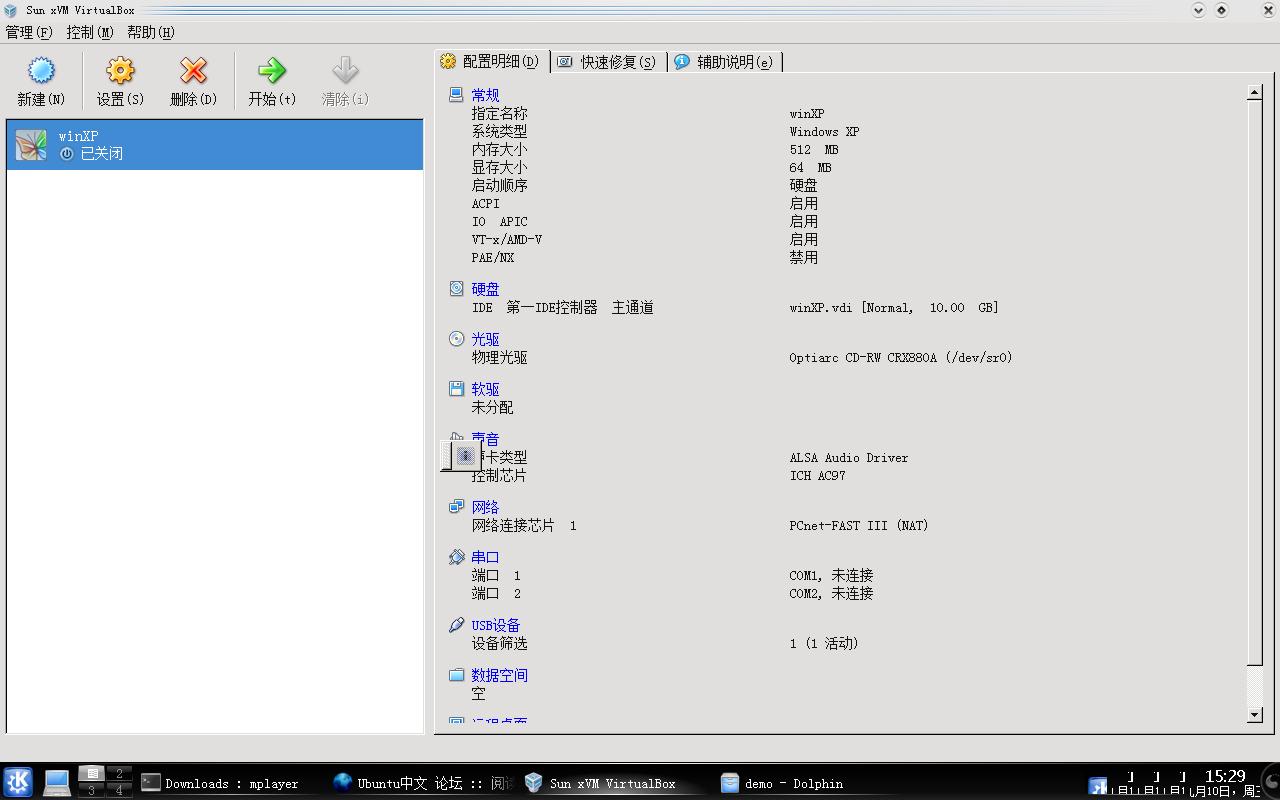Open the 数据空间 shared folders link
This screenshot has height=800, width=1280.
[499, 675]
